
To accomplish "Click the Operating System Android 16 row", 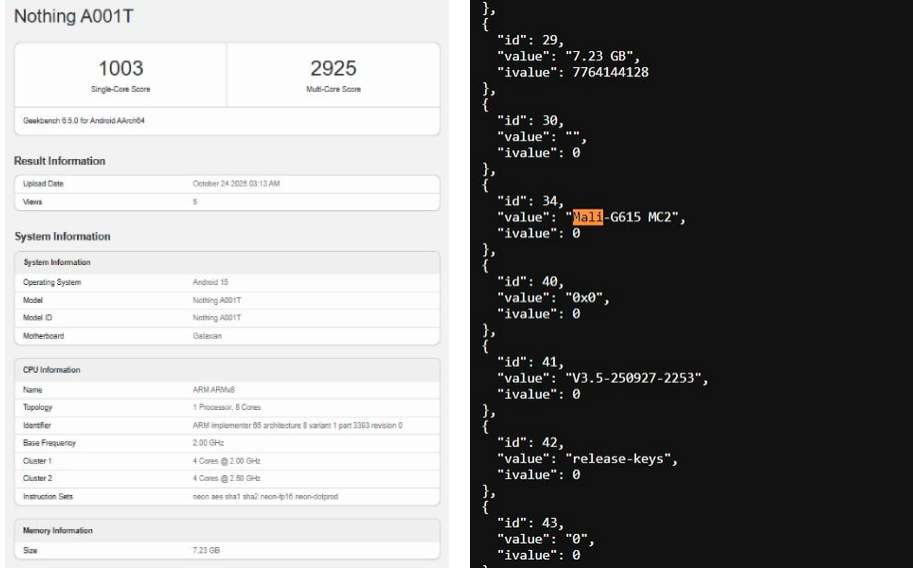I will coord(226,283).
